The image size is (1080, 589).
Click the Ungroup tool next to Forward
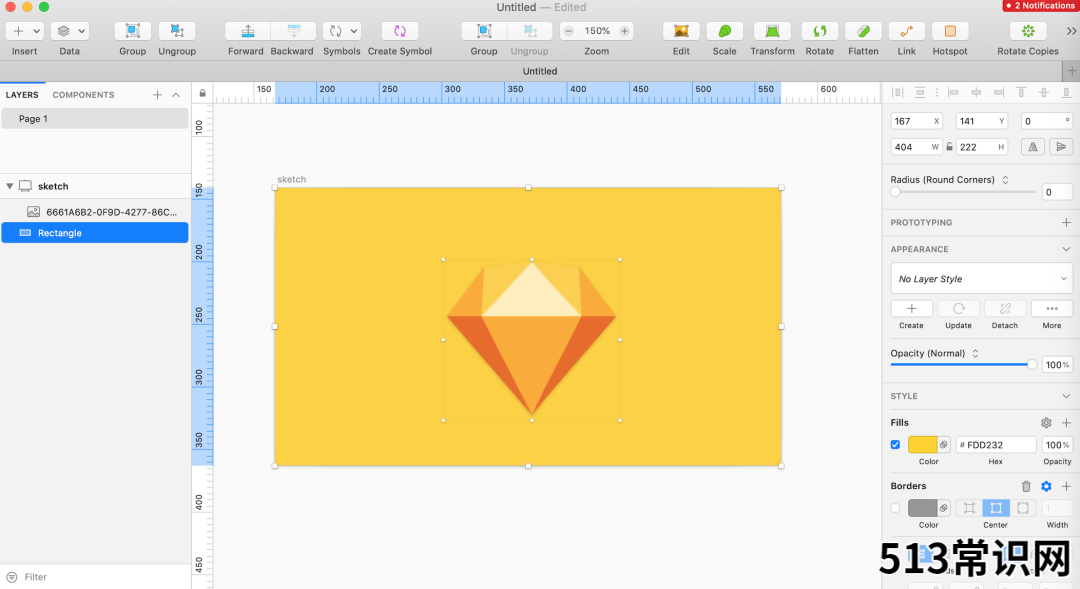(x=177, y=31)
